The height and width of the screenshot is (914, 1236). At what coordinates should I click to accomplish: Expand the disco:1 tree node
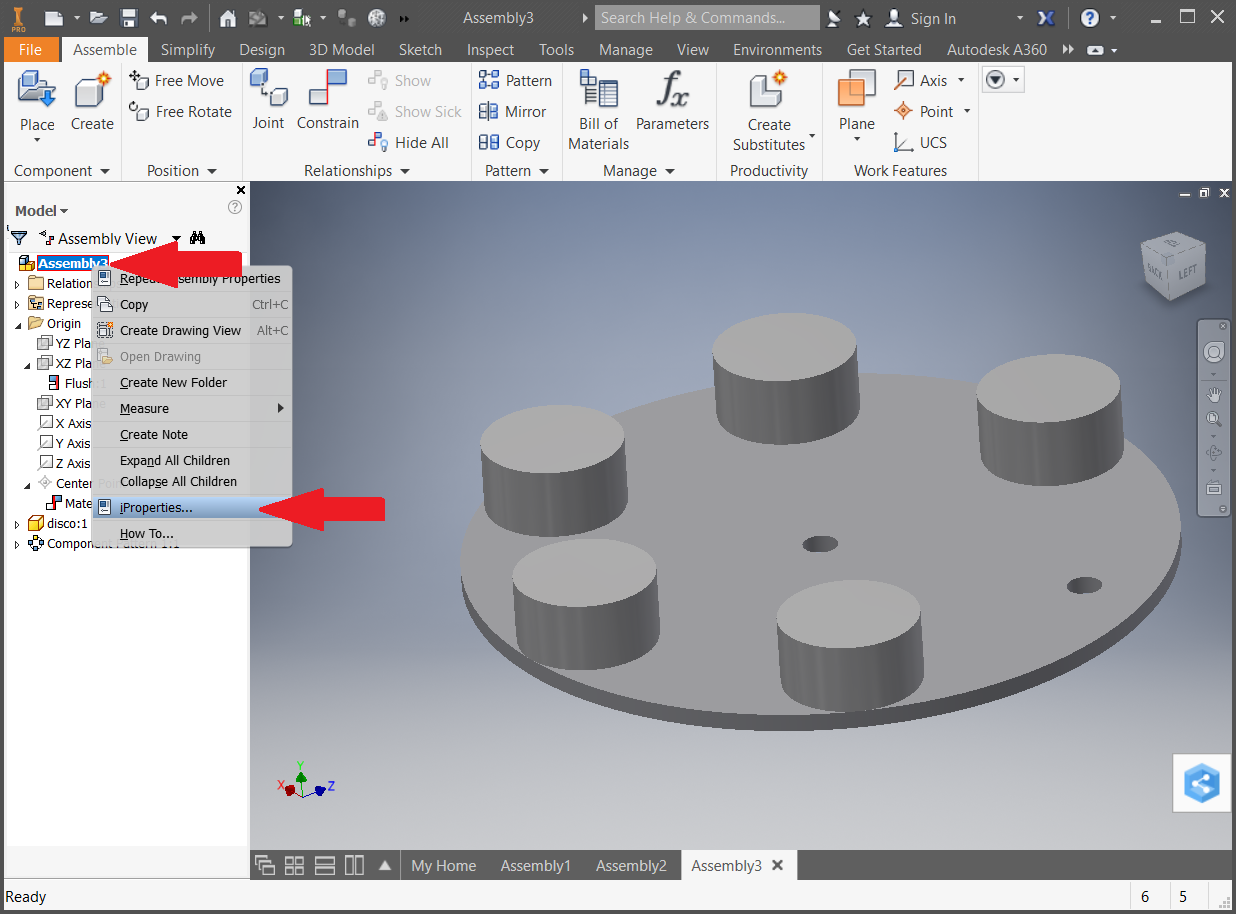[x=17, y=524]
